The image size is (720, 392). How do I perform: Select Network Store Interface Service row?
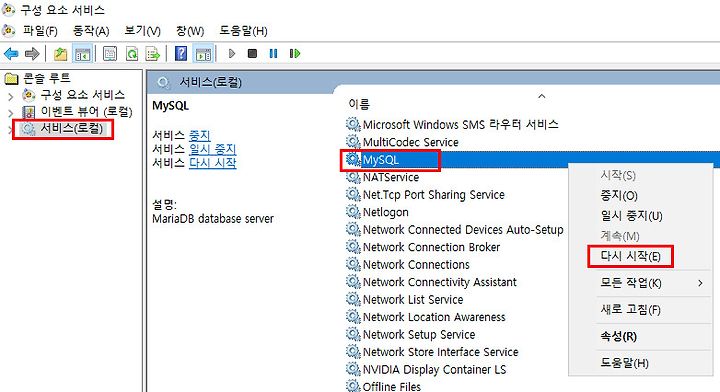pyautogui.click(x=440, y=352)
